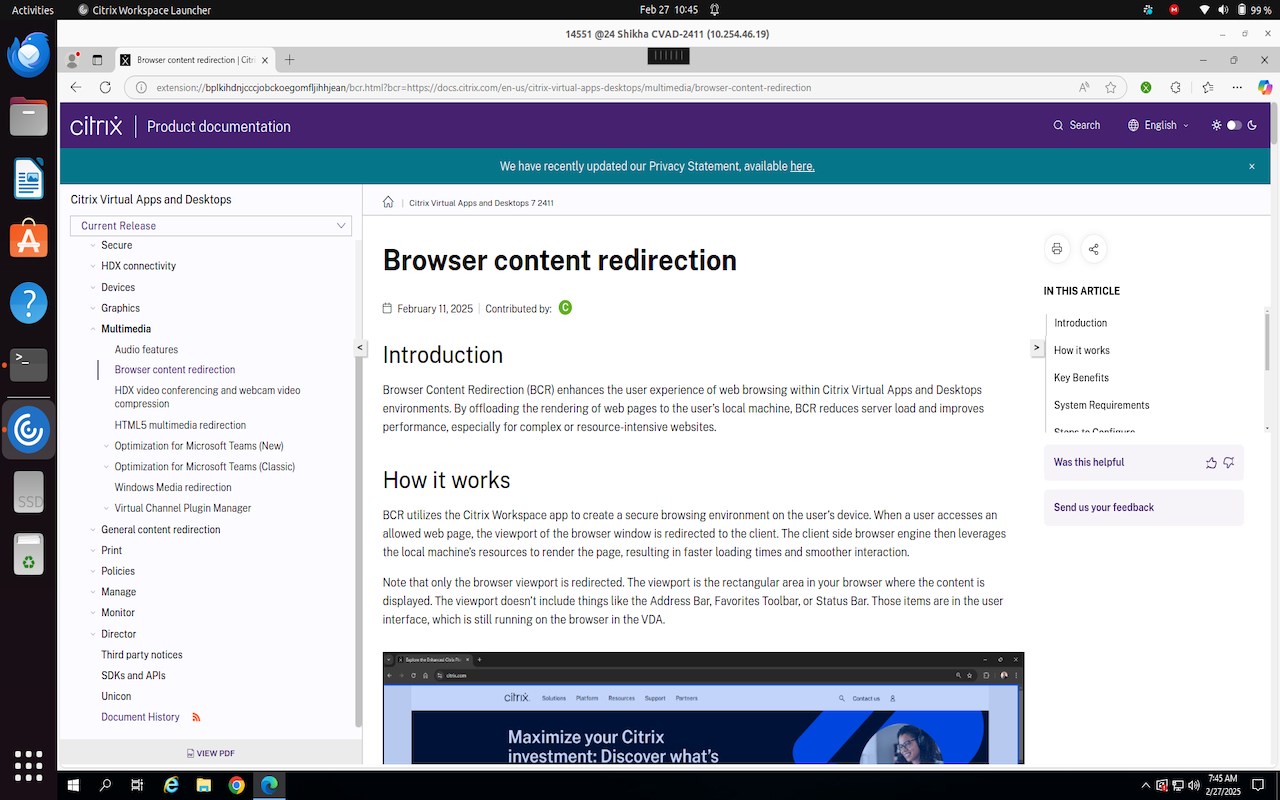Jump to Key Benefits section link
Viewport: 1280px width, 800px height.
[1081, 378]
